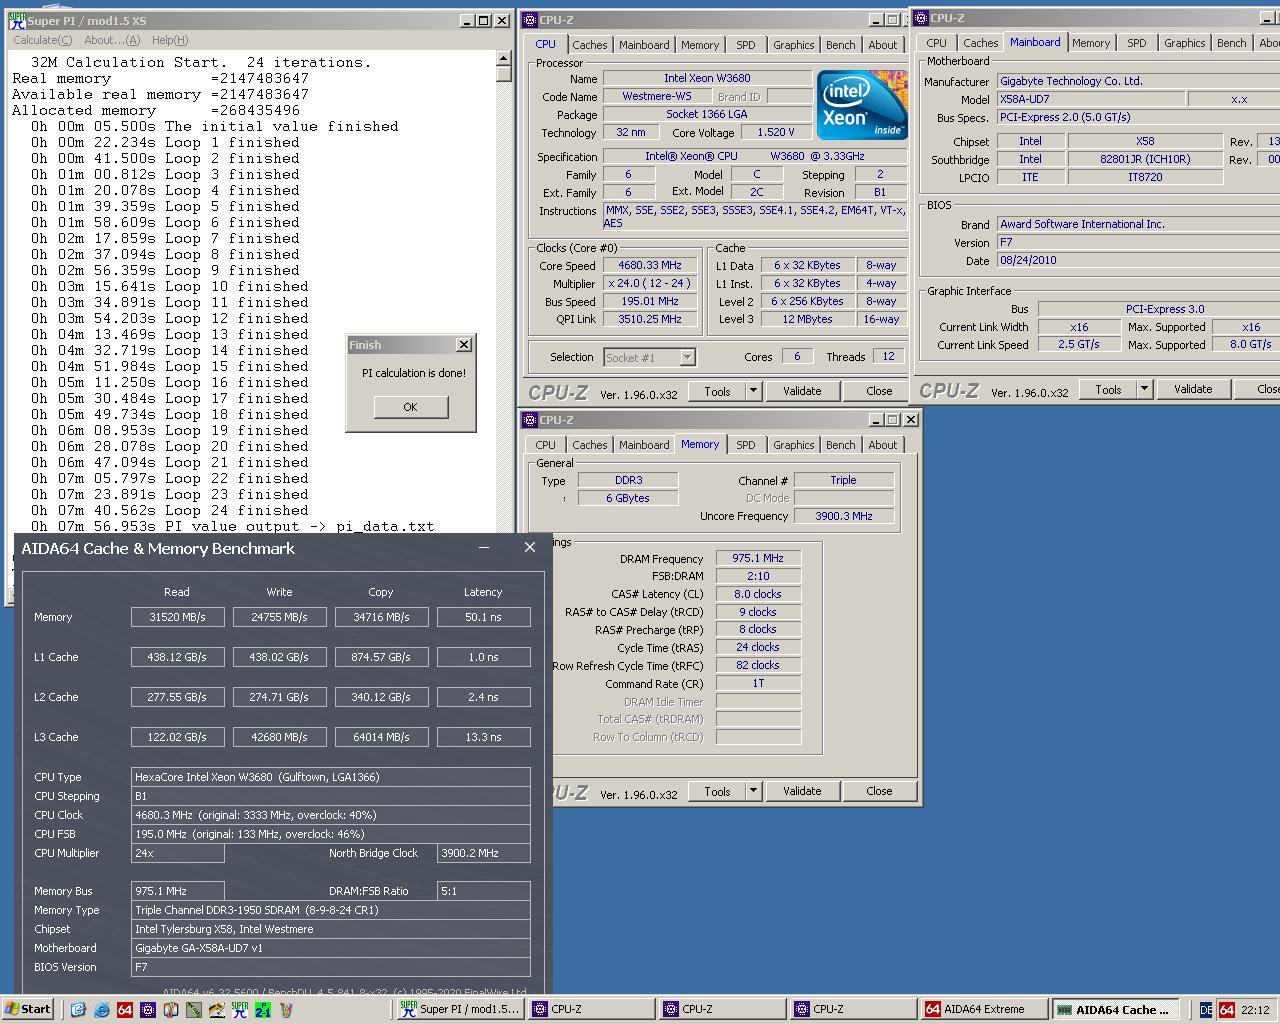Screen dimensions: 1280x1024
Task: Click Super PI scrollbar up arrow
Action: tap(503, 60)
